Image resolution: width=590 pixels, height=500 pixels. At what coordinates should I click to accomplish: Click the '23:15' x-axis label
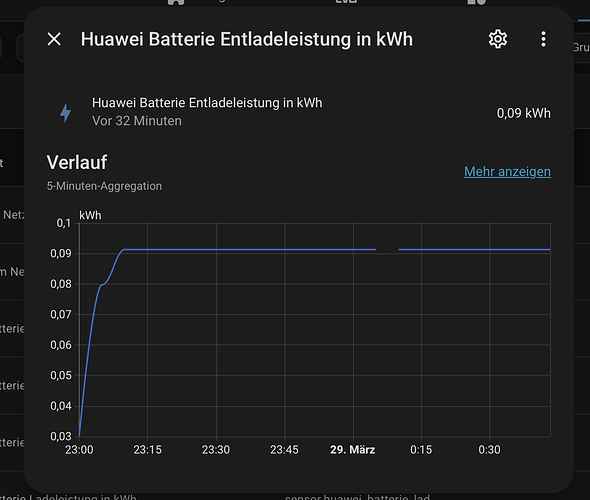(148, 450)
